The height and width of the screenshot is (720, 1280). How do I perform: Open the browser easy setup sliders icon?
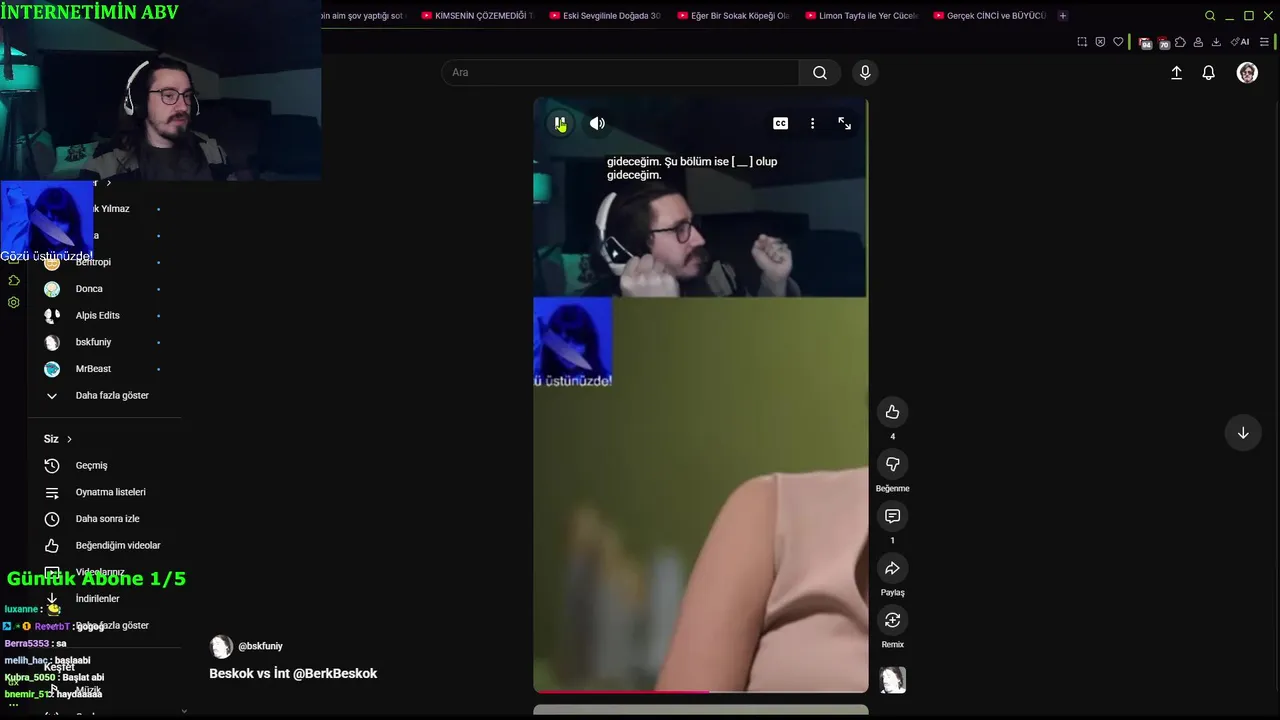click(x=1265, y=42)
